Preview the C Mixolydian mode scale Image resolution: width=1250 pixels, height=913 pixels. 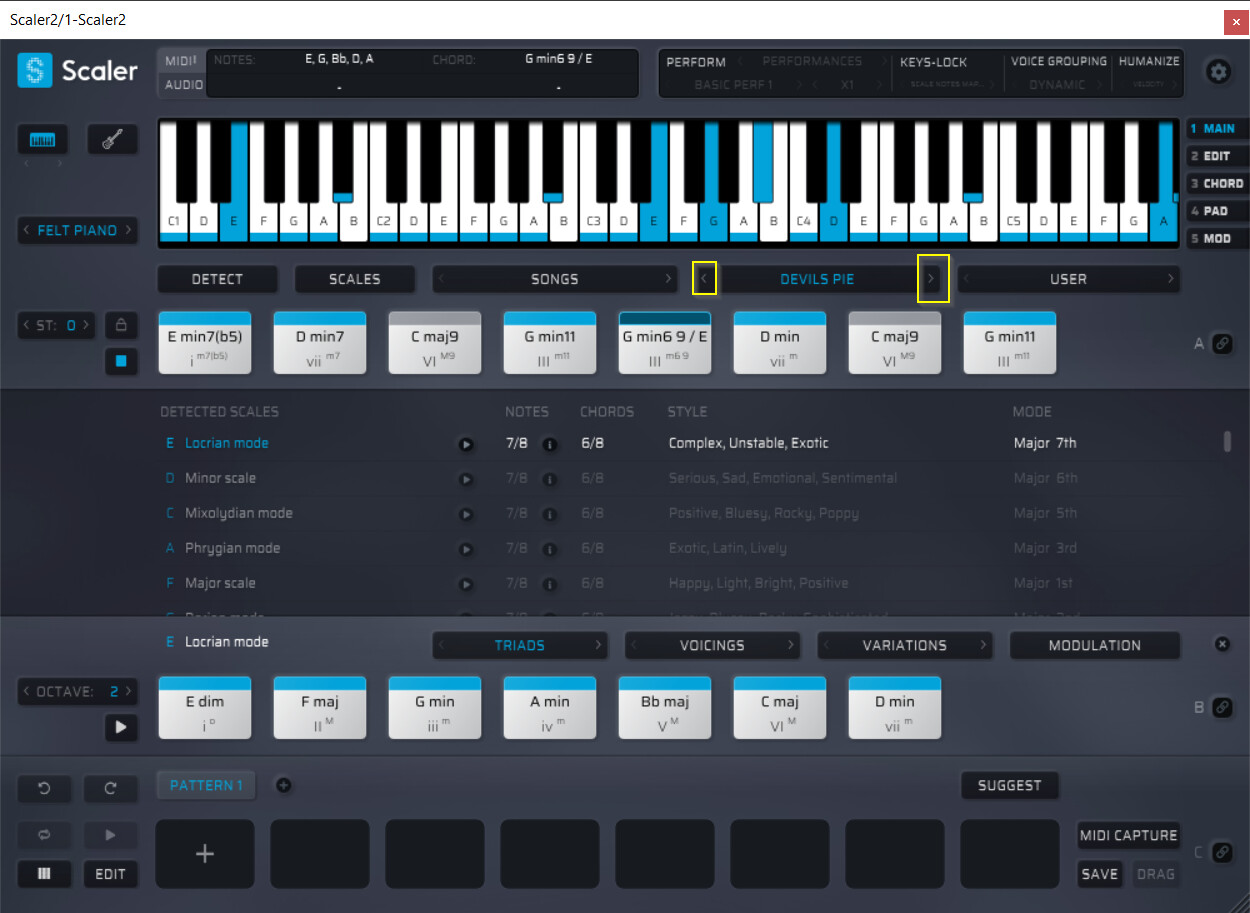[x=466, y=514]
